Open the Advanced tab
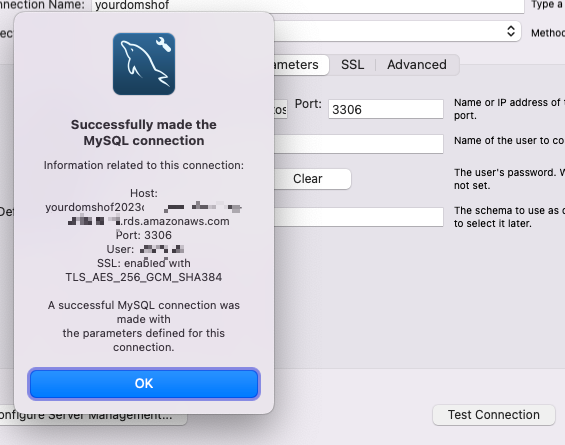This screenshot has width=565, height=445. pyautogui.click(x=417, y=65)
